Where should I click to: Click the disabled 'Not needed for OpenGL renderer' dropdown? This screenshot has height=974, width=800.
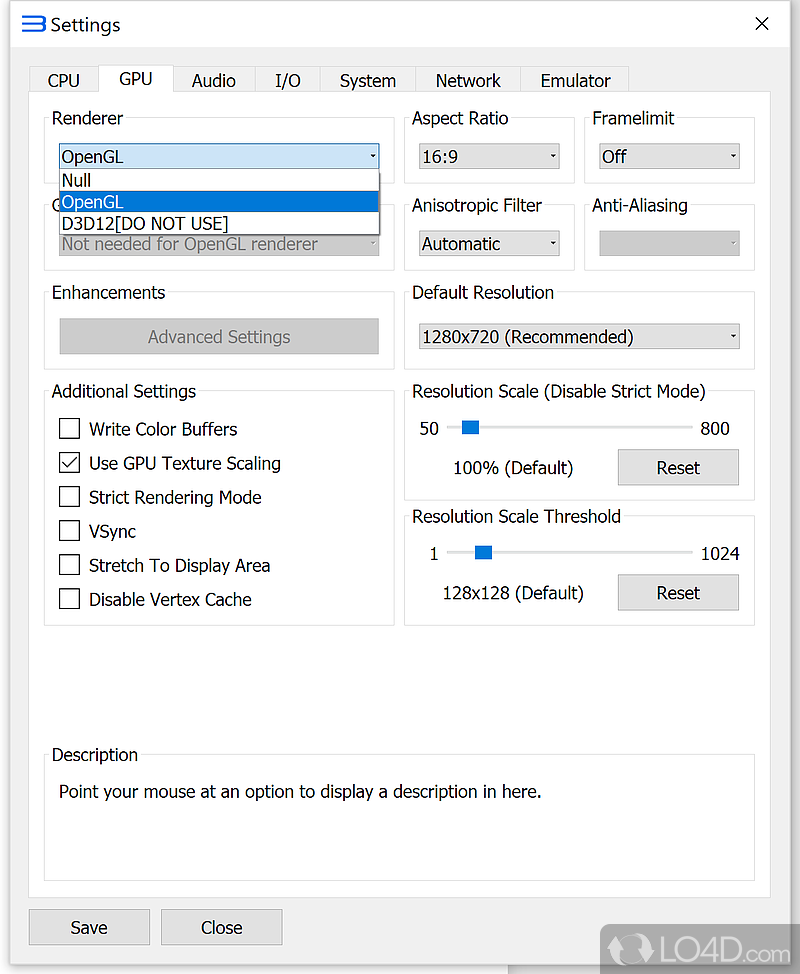tap(219, 245)
